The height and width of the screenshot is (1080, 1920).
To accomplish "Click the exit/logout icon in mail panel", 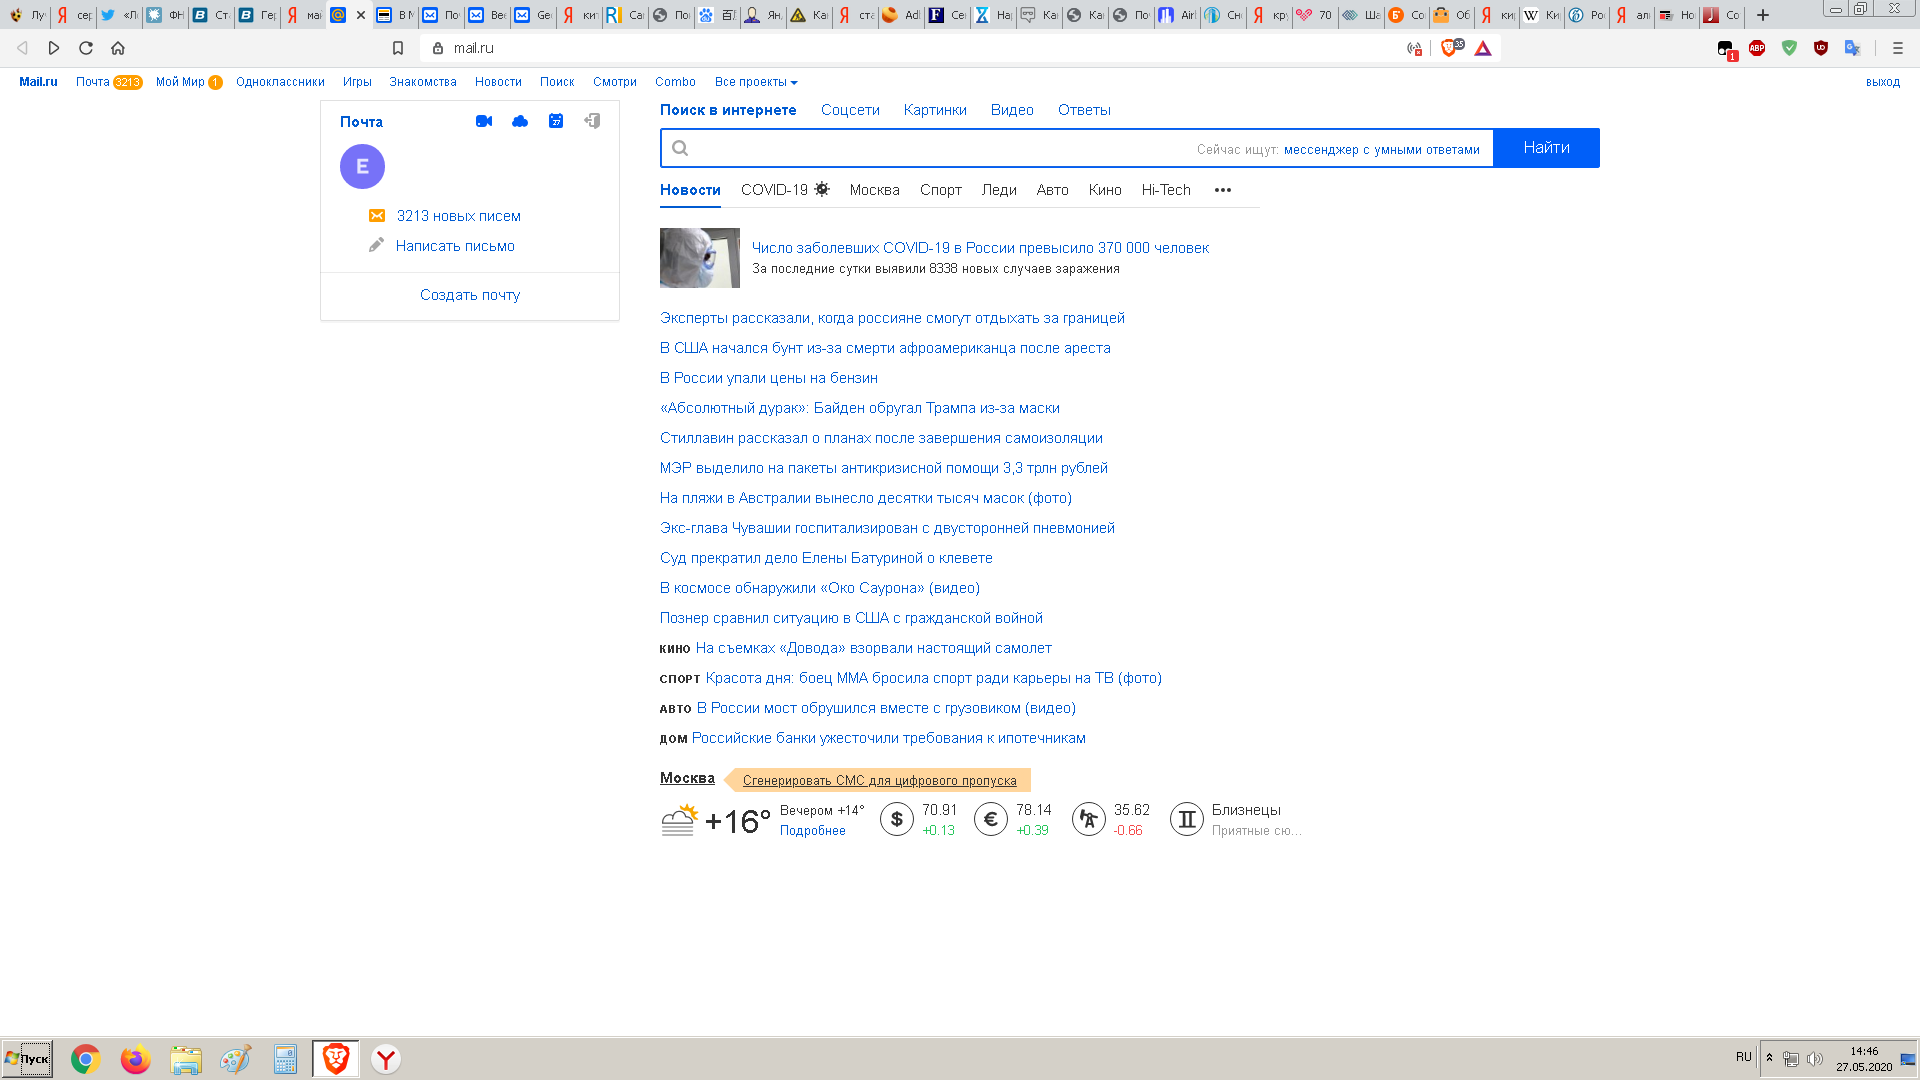I will [x=592, y=120].
